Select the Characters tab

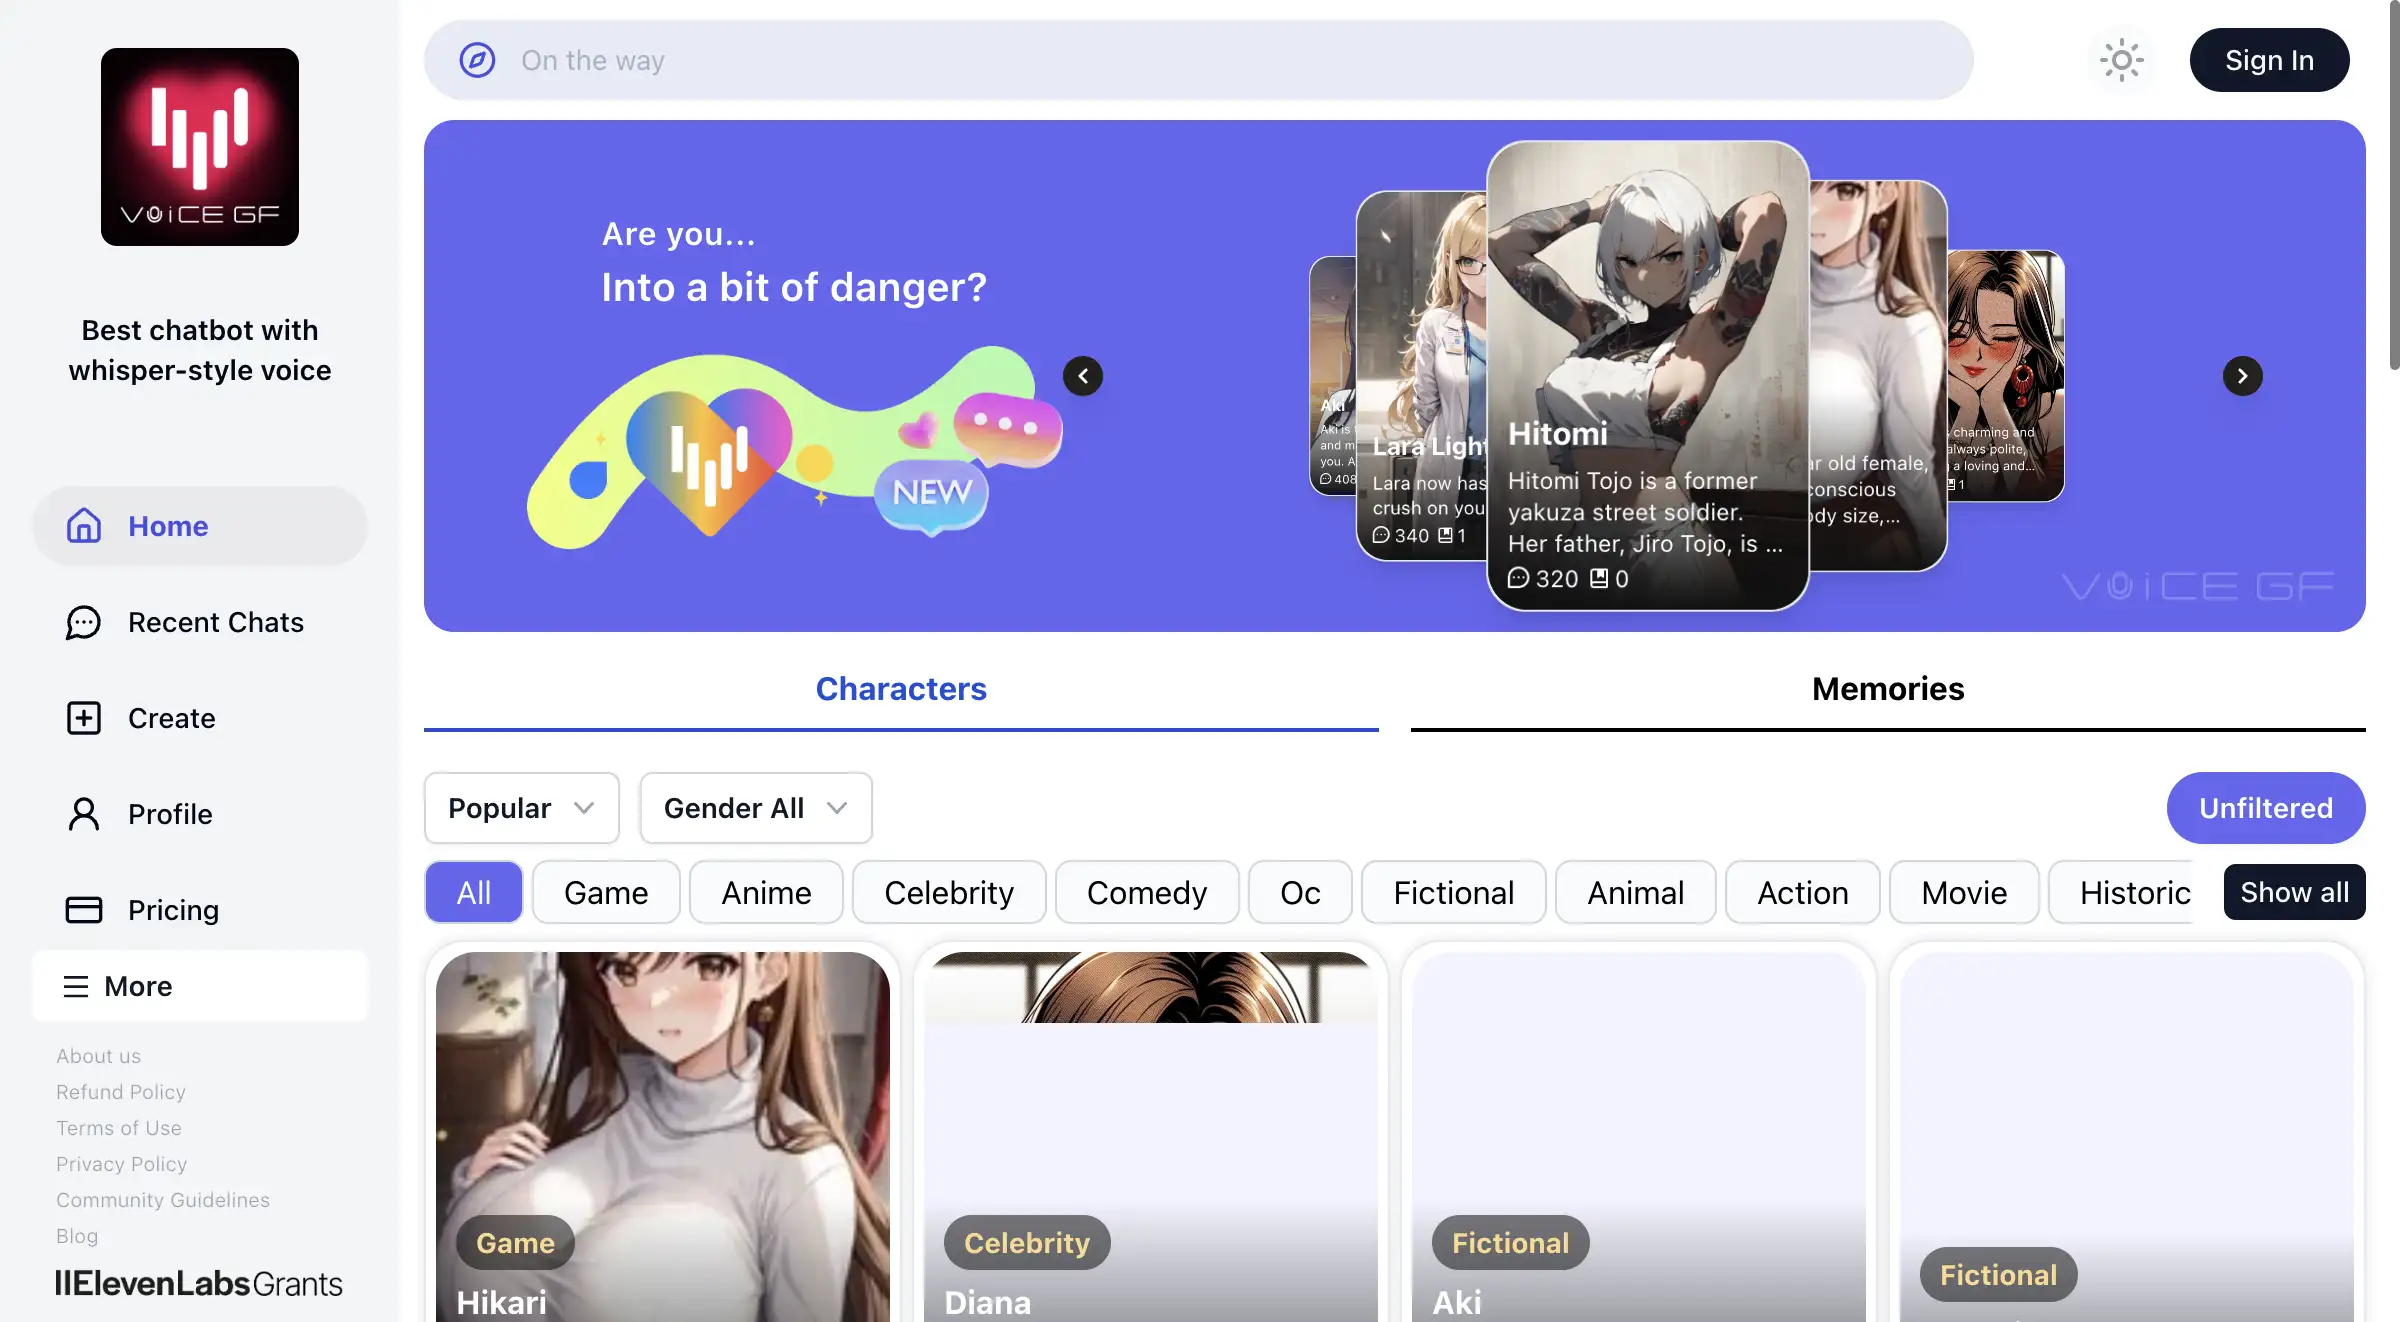click(900, 688)
